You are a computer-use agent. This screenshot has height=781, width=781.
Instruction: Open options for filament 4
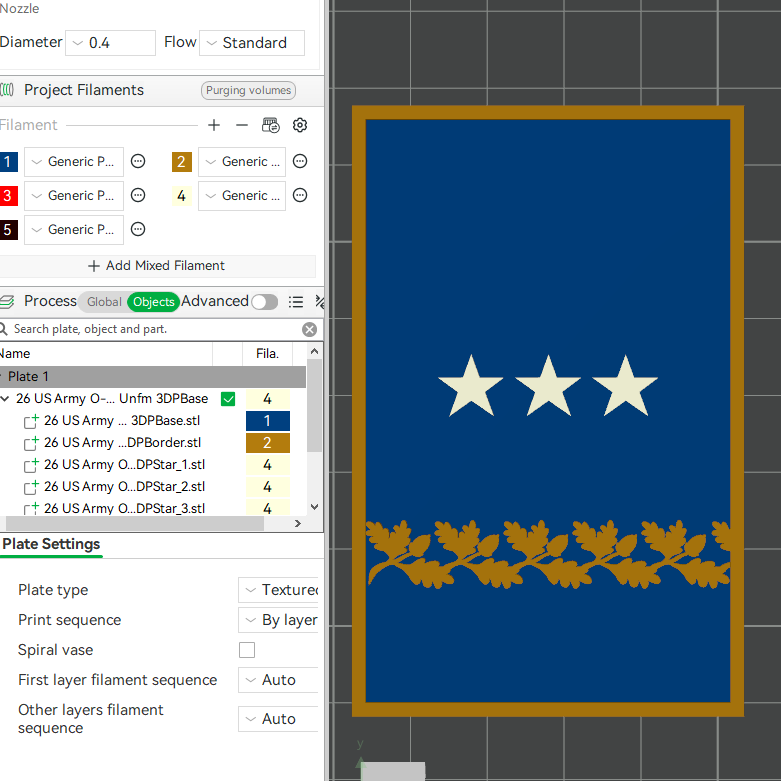300,195
